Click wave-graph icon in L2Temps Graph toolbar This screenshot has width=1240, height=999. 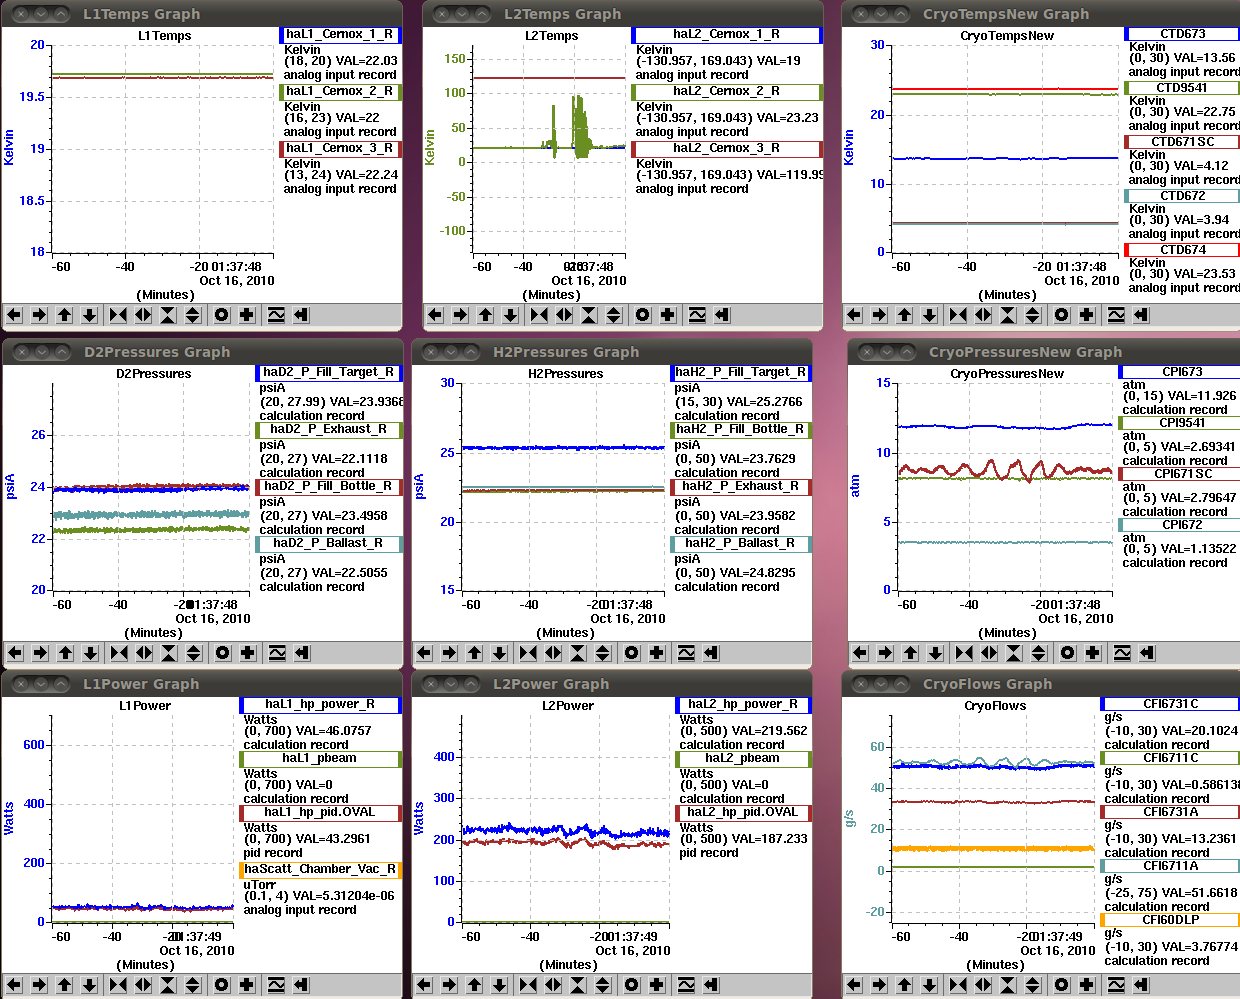point(697,315)
